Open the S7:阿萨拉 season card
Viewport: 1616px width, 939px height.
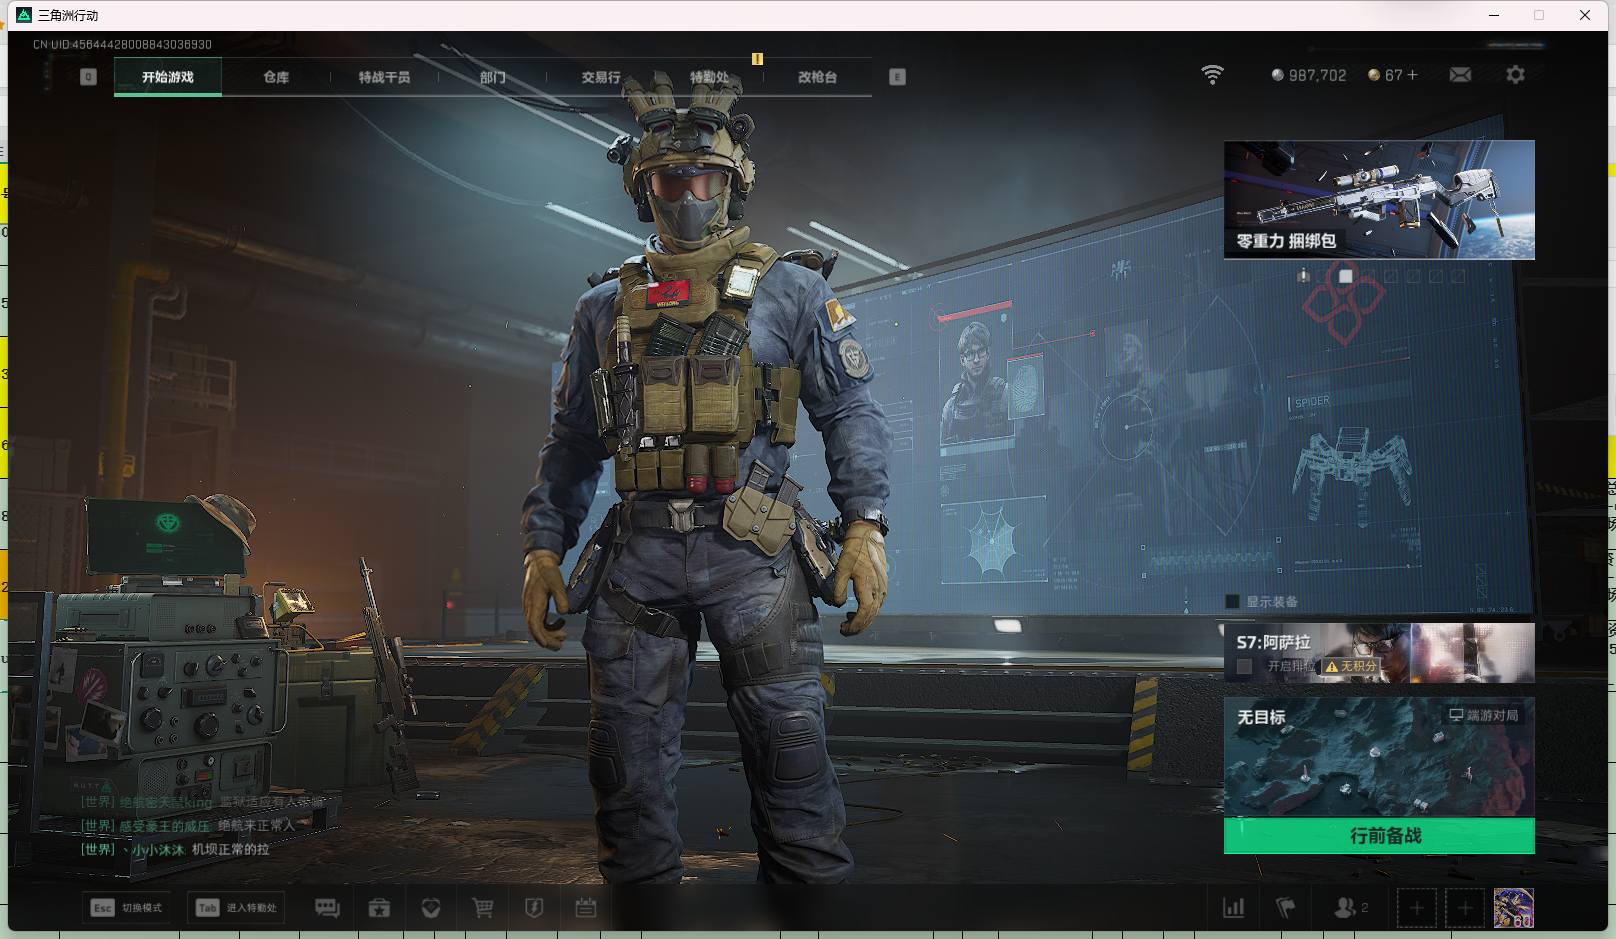click(1379, 653)
